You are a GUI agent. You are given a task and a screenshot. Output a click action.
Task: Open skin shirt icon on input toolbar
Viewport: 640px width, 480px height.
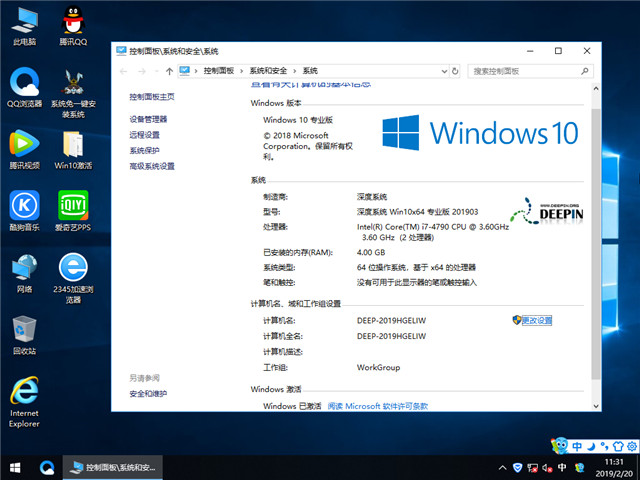618,446
